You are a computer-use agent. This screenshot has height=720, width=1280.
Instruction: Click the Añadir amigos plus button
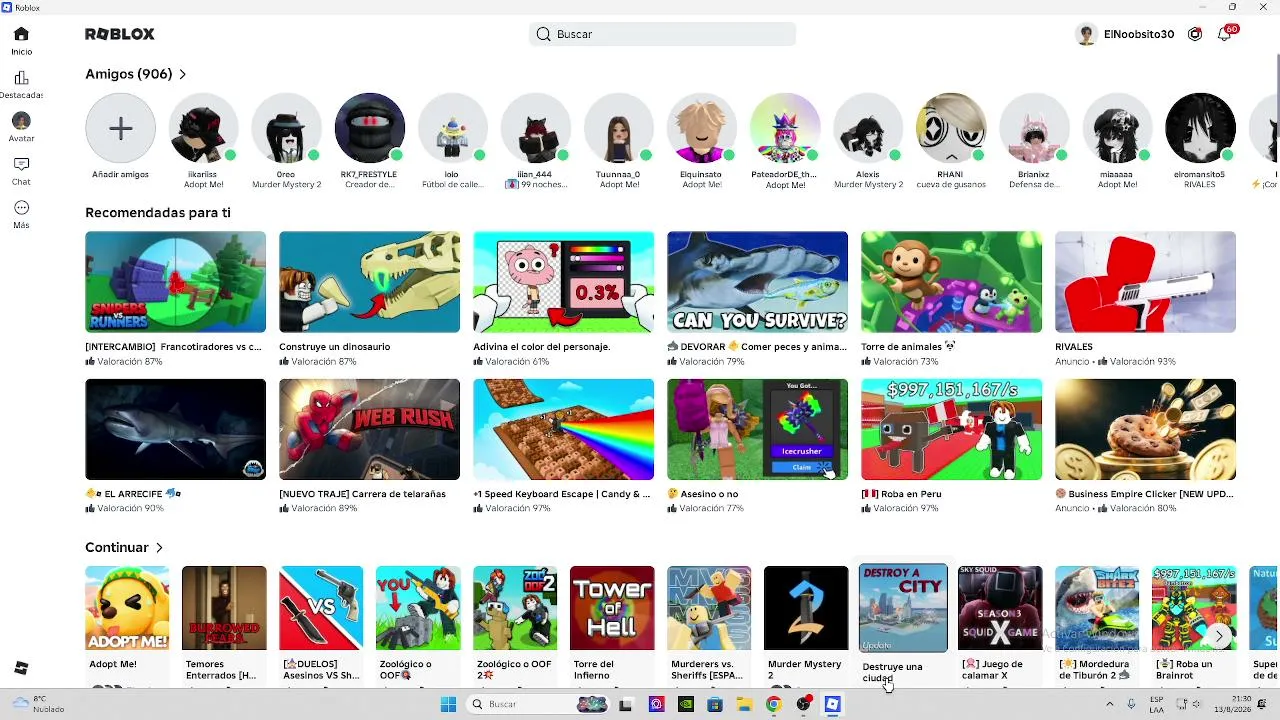[120, 128]
